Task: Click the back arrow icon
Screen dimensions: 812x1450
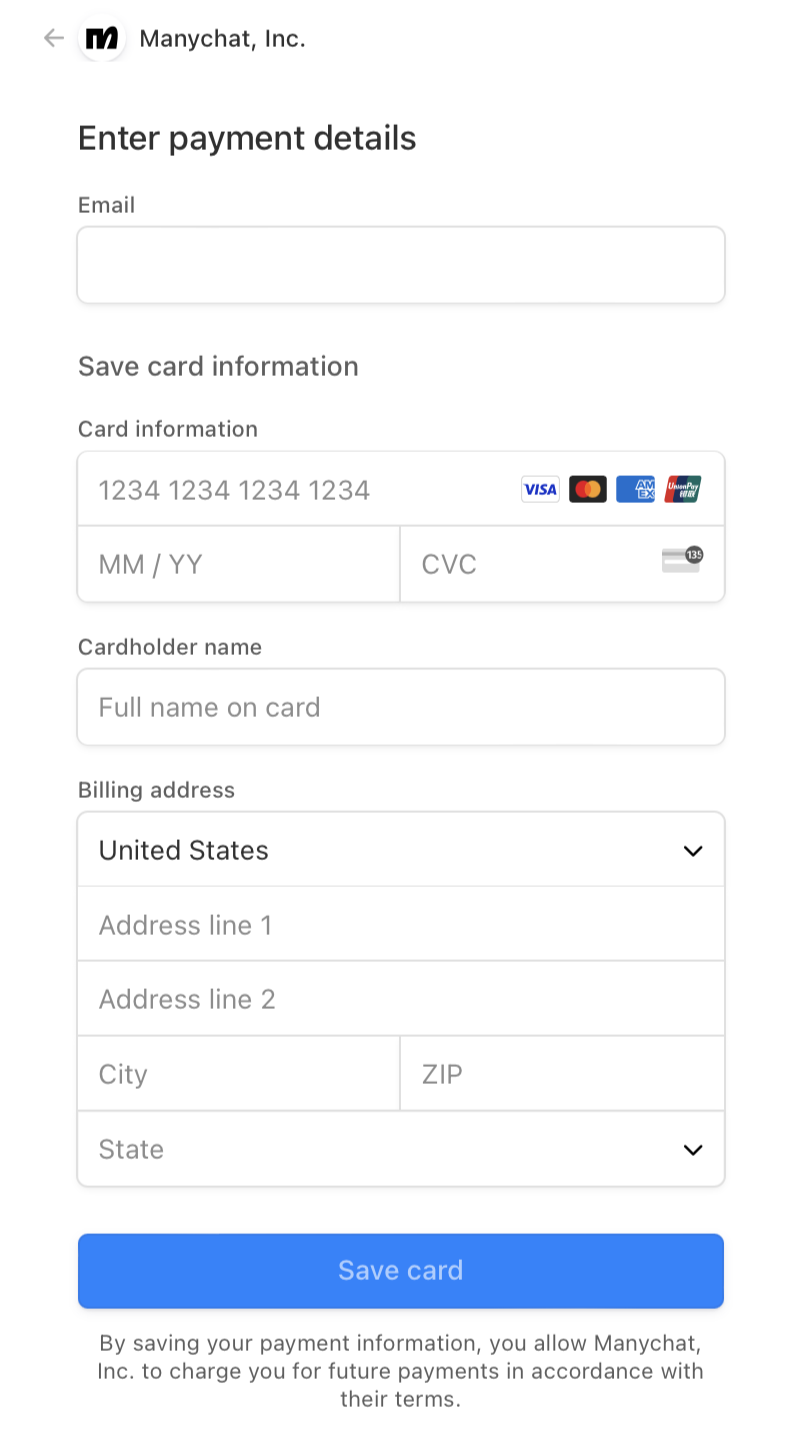Action: pyautogui.click(x=53, y=38)
